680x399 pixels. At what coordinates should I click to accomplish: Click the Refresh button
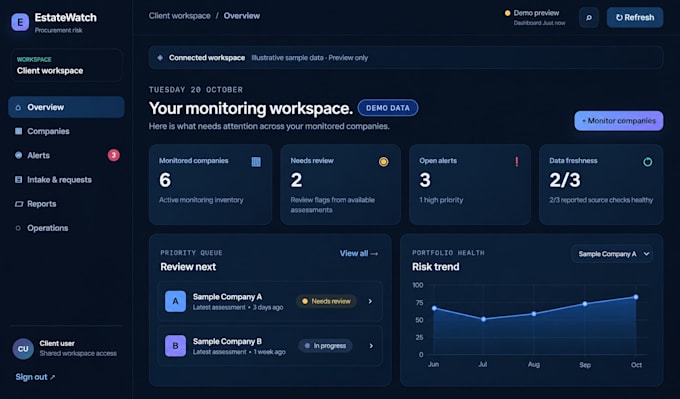point(635,17)
